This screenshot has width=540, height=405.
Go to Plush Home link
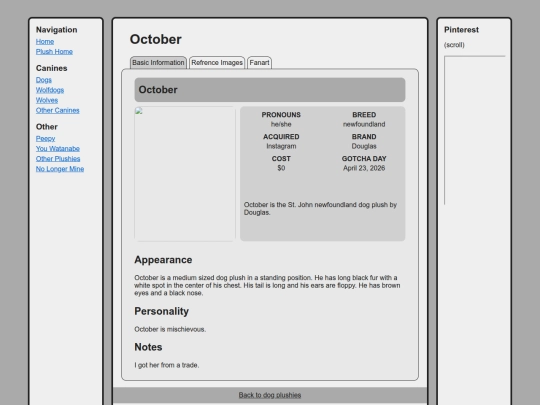point(54,52)
